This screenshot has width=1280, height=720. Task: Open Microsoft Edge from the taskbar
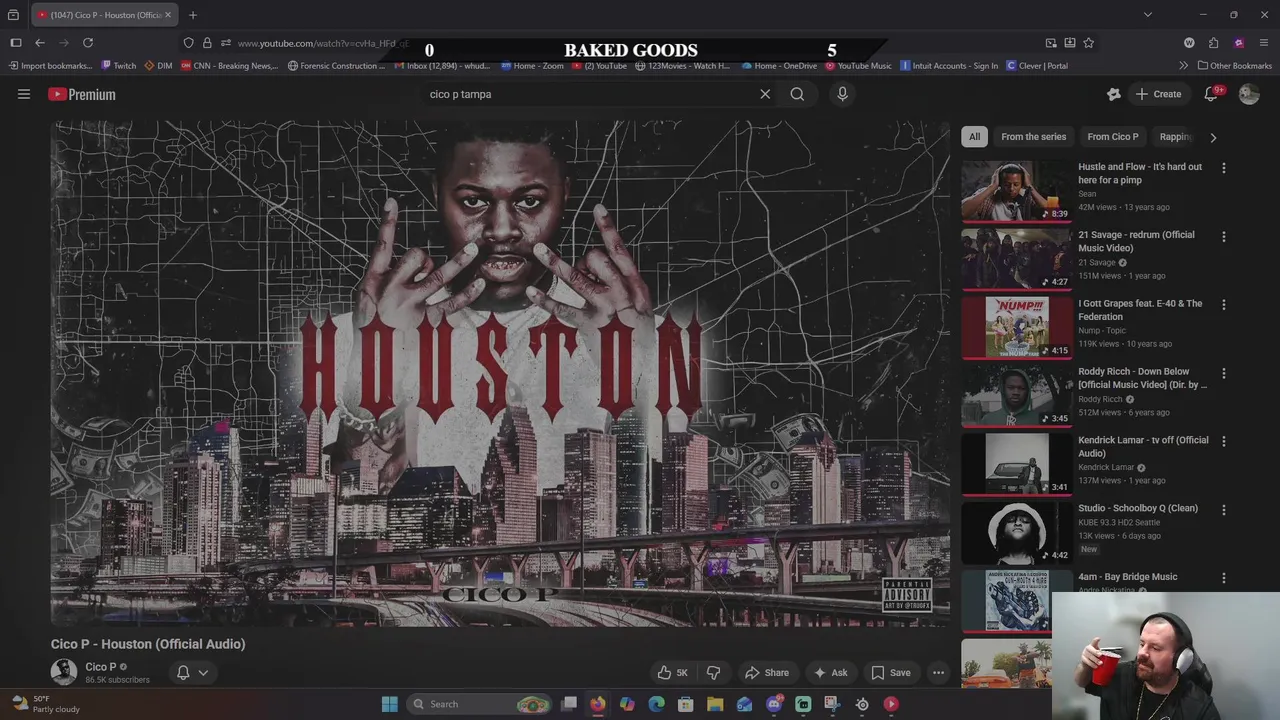(656, 704)
